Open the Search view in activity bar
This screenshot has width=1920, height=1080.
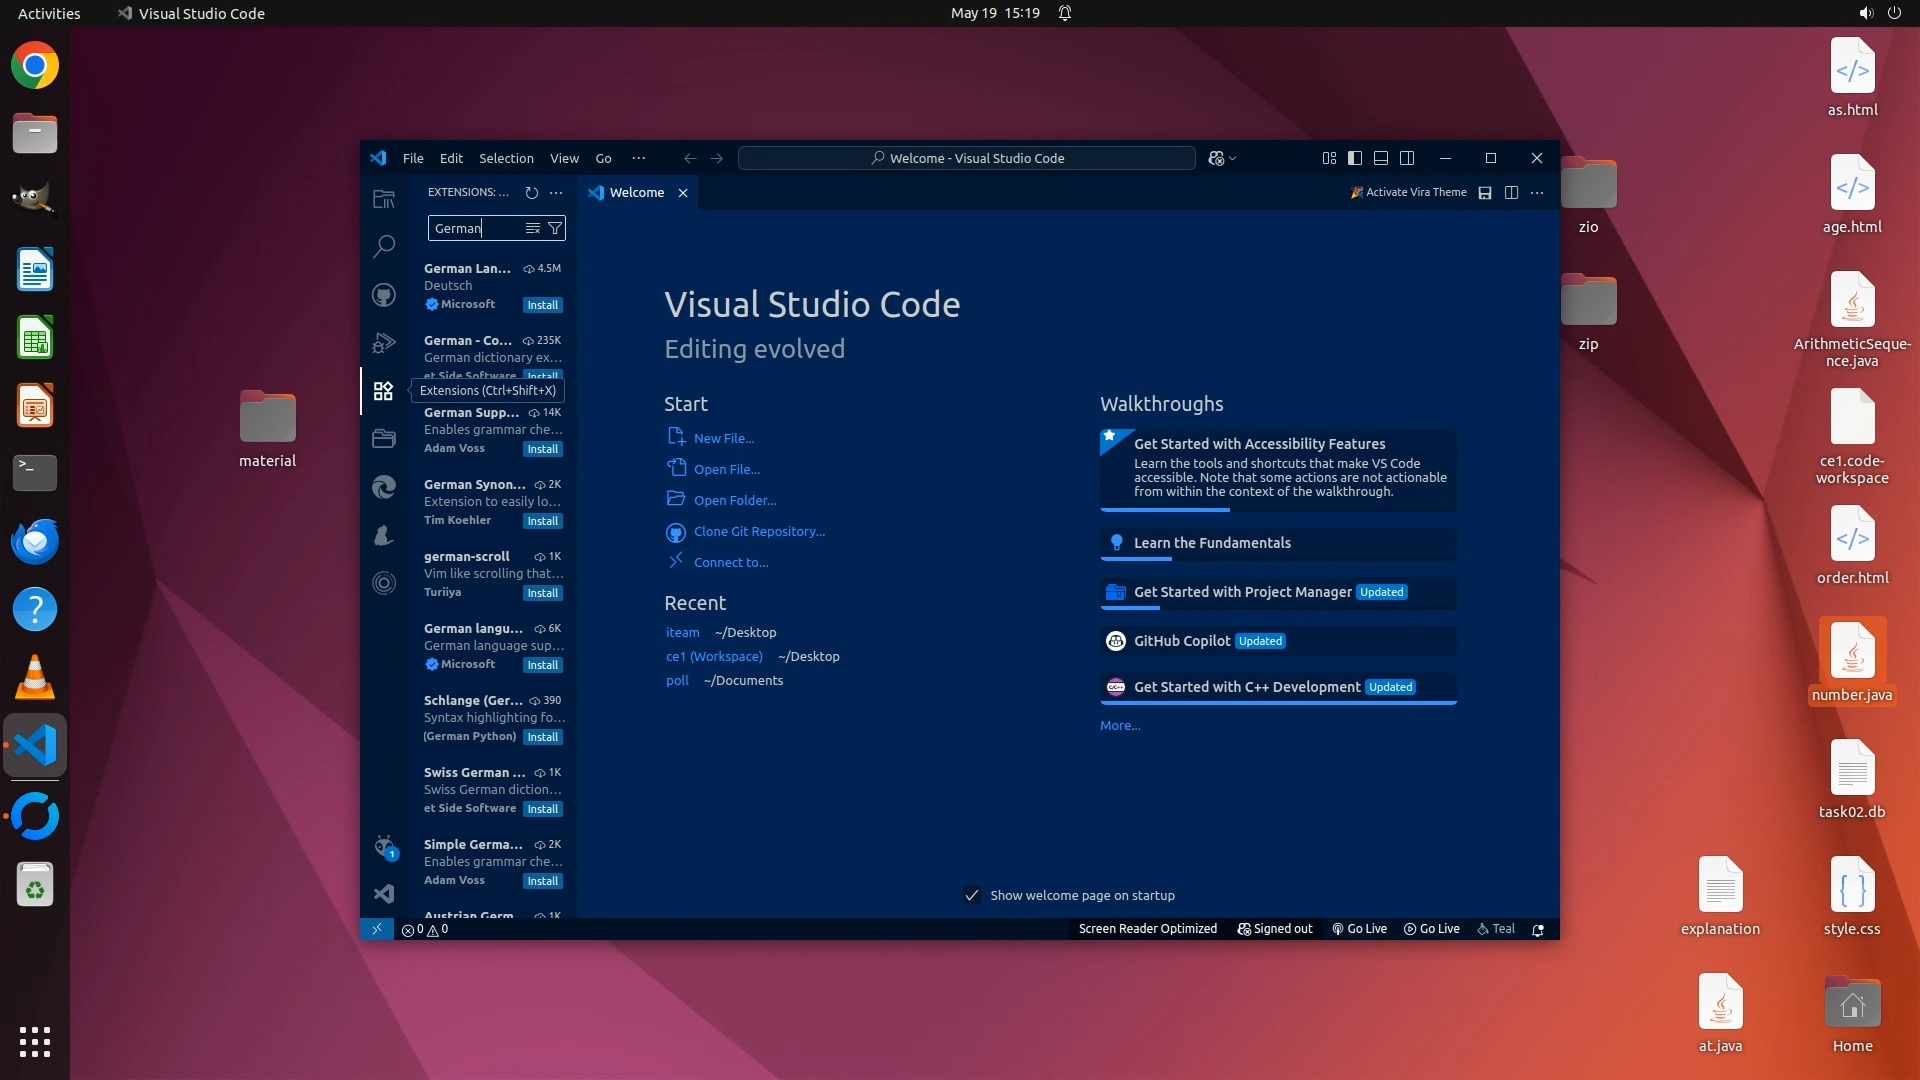pos(384,246)
